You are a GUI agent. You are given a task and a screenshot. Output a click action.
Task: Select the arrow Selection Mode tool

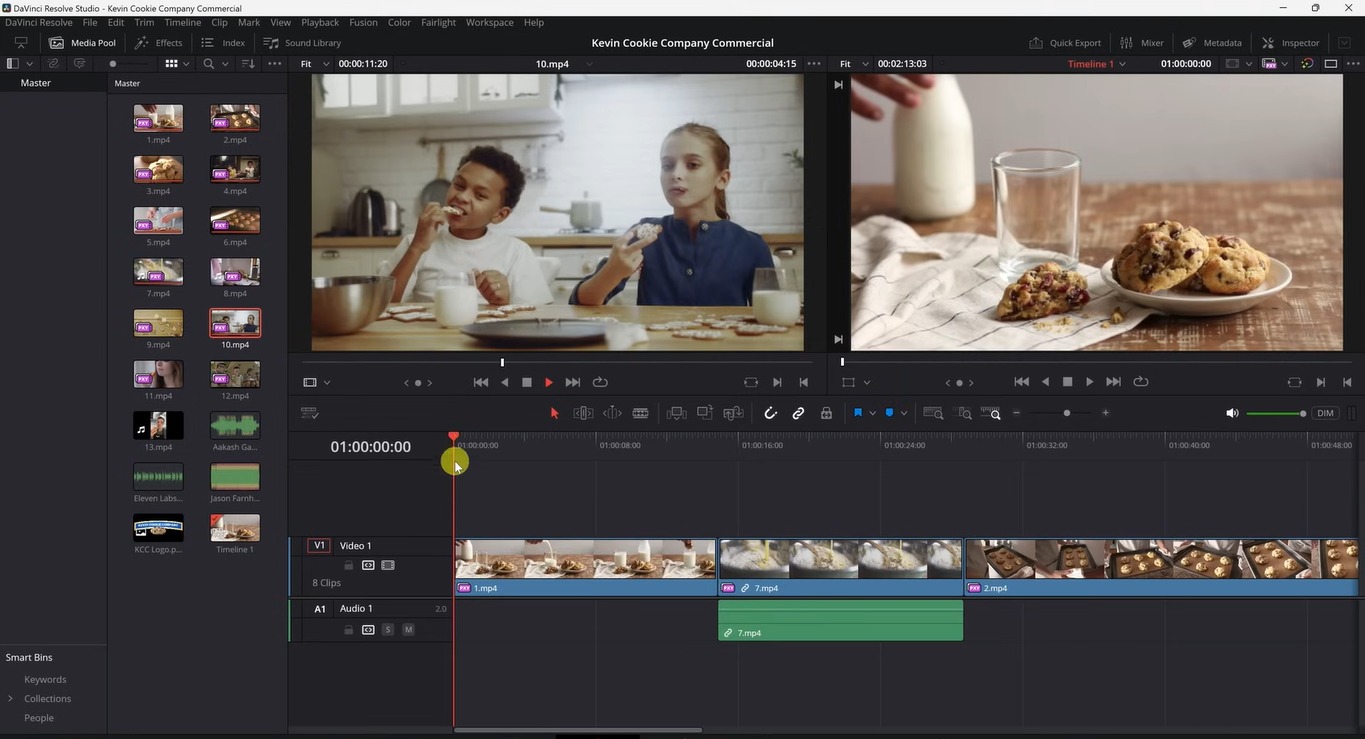point(554,413)
